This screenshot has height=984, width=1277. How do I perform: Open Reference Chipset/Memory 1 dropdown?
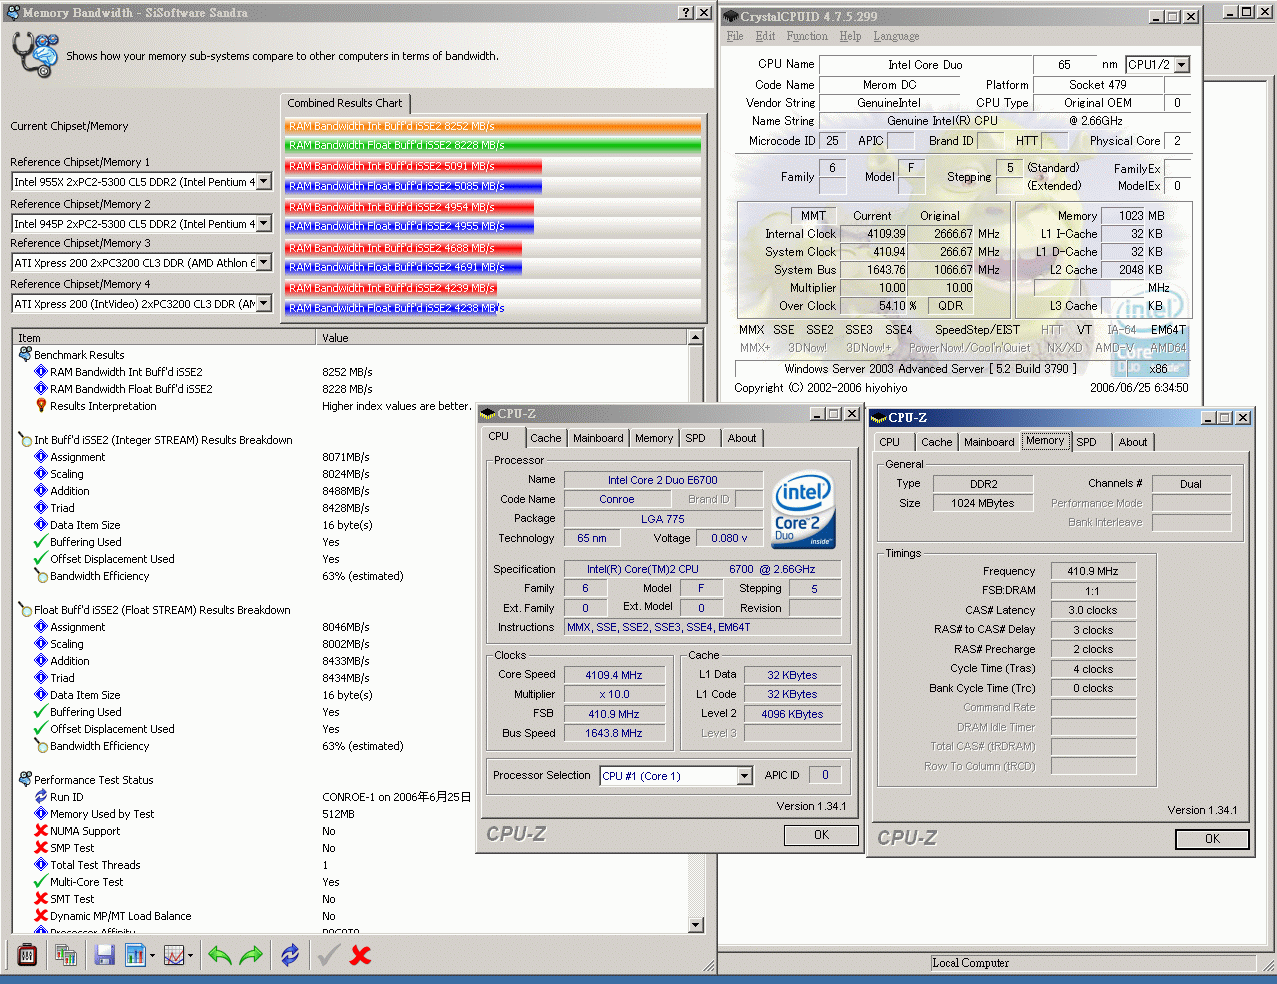click(265, 181)
